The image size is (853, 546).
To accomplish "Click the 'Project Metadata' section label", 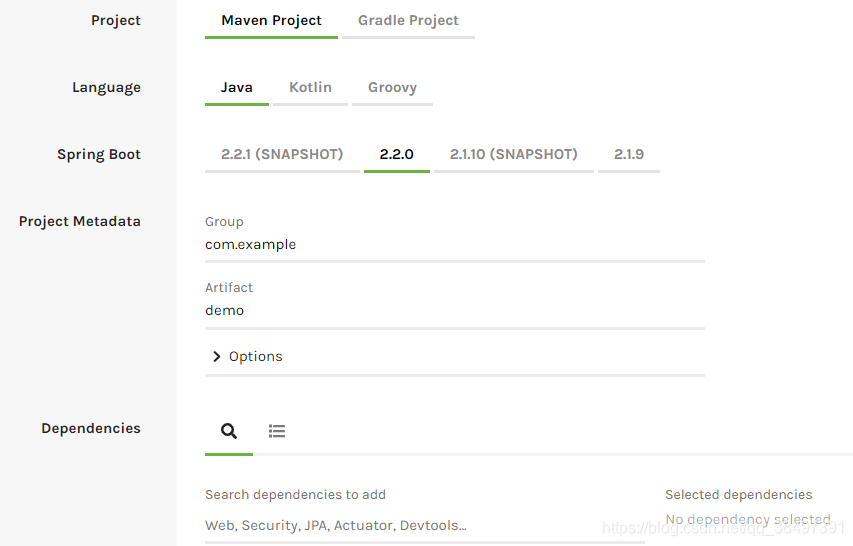I will point(79,221).
